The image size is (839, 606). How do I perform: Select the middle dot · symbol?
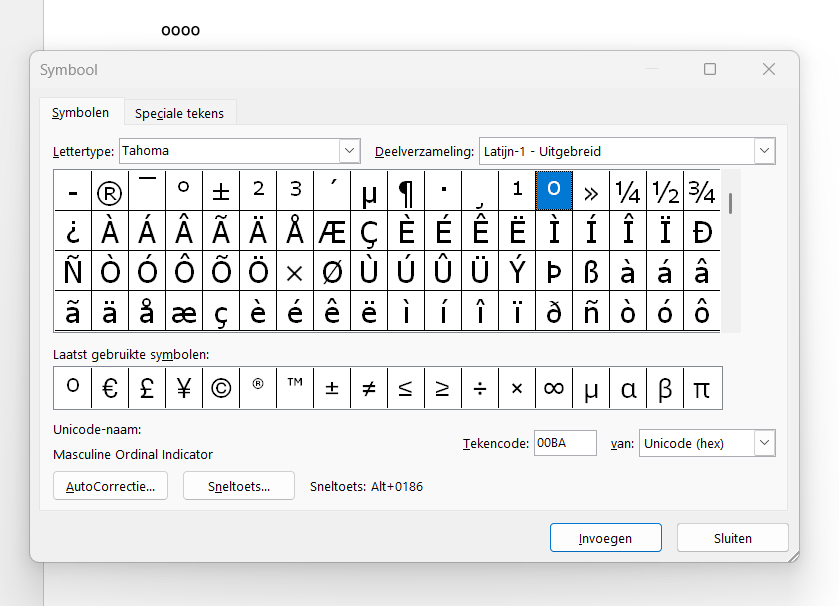[x=443, y=191]
